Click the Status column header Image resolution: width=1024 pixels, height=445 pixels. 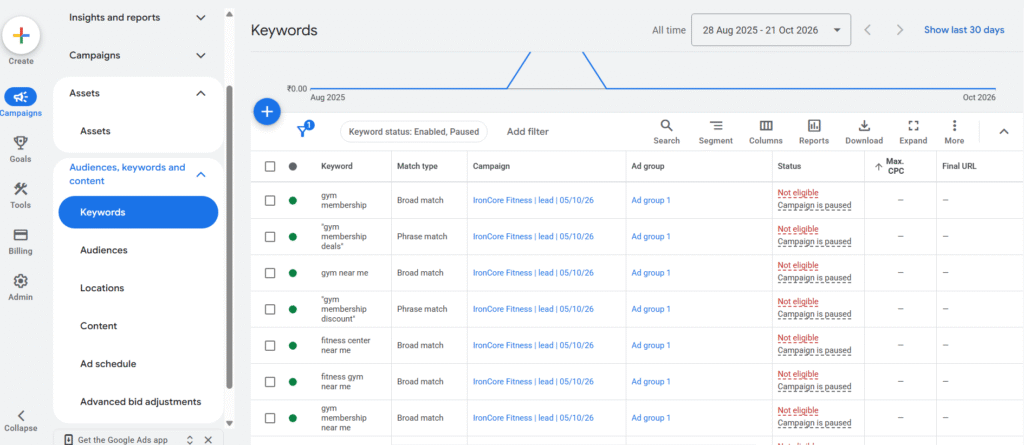pyautogui.click(x=789, y=167)
